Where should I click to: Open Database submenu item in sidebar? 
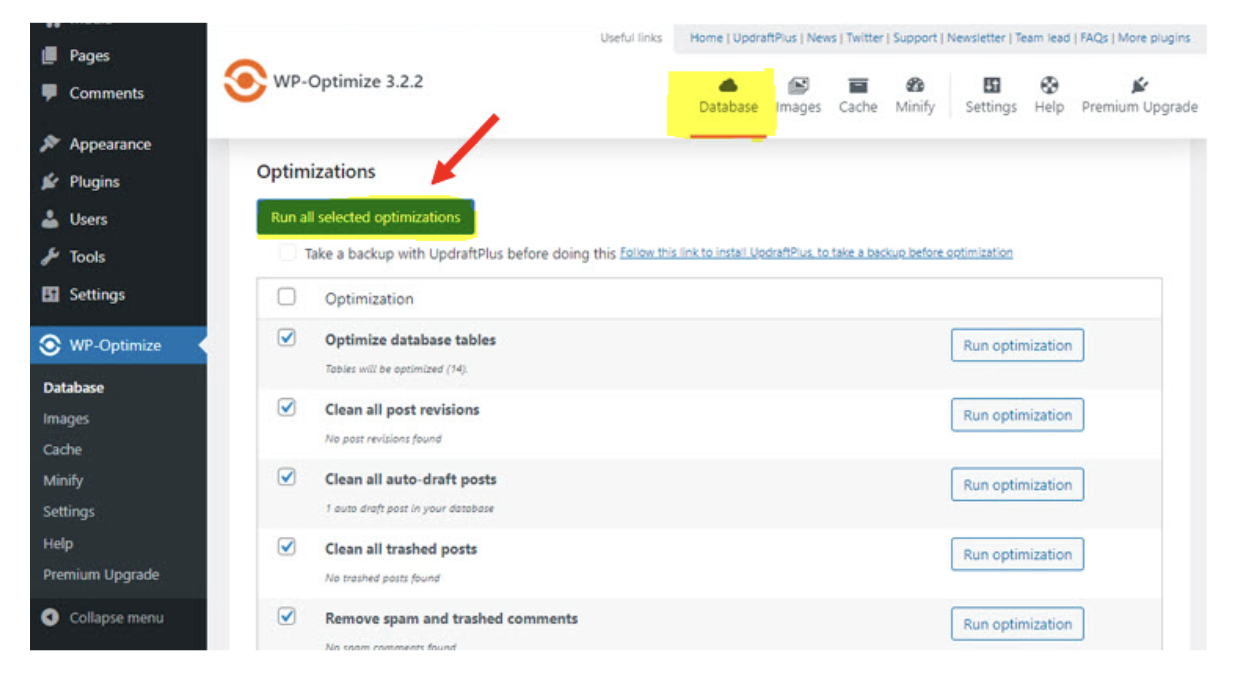pos(74,388)
